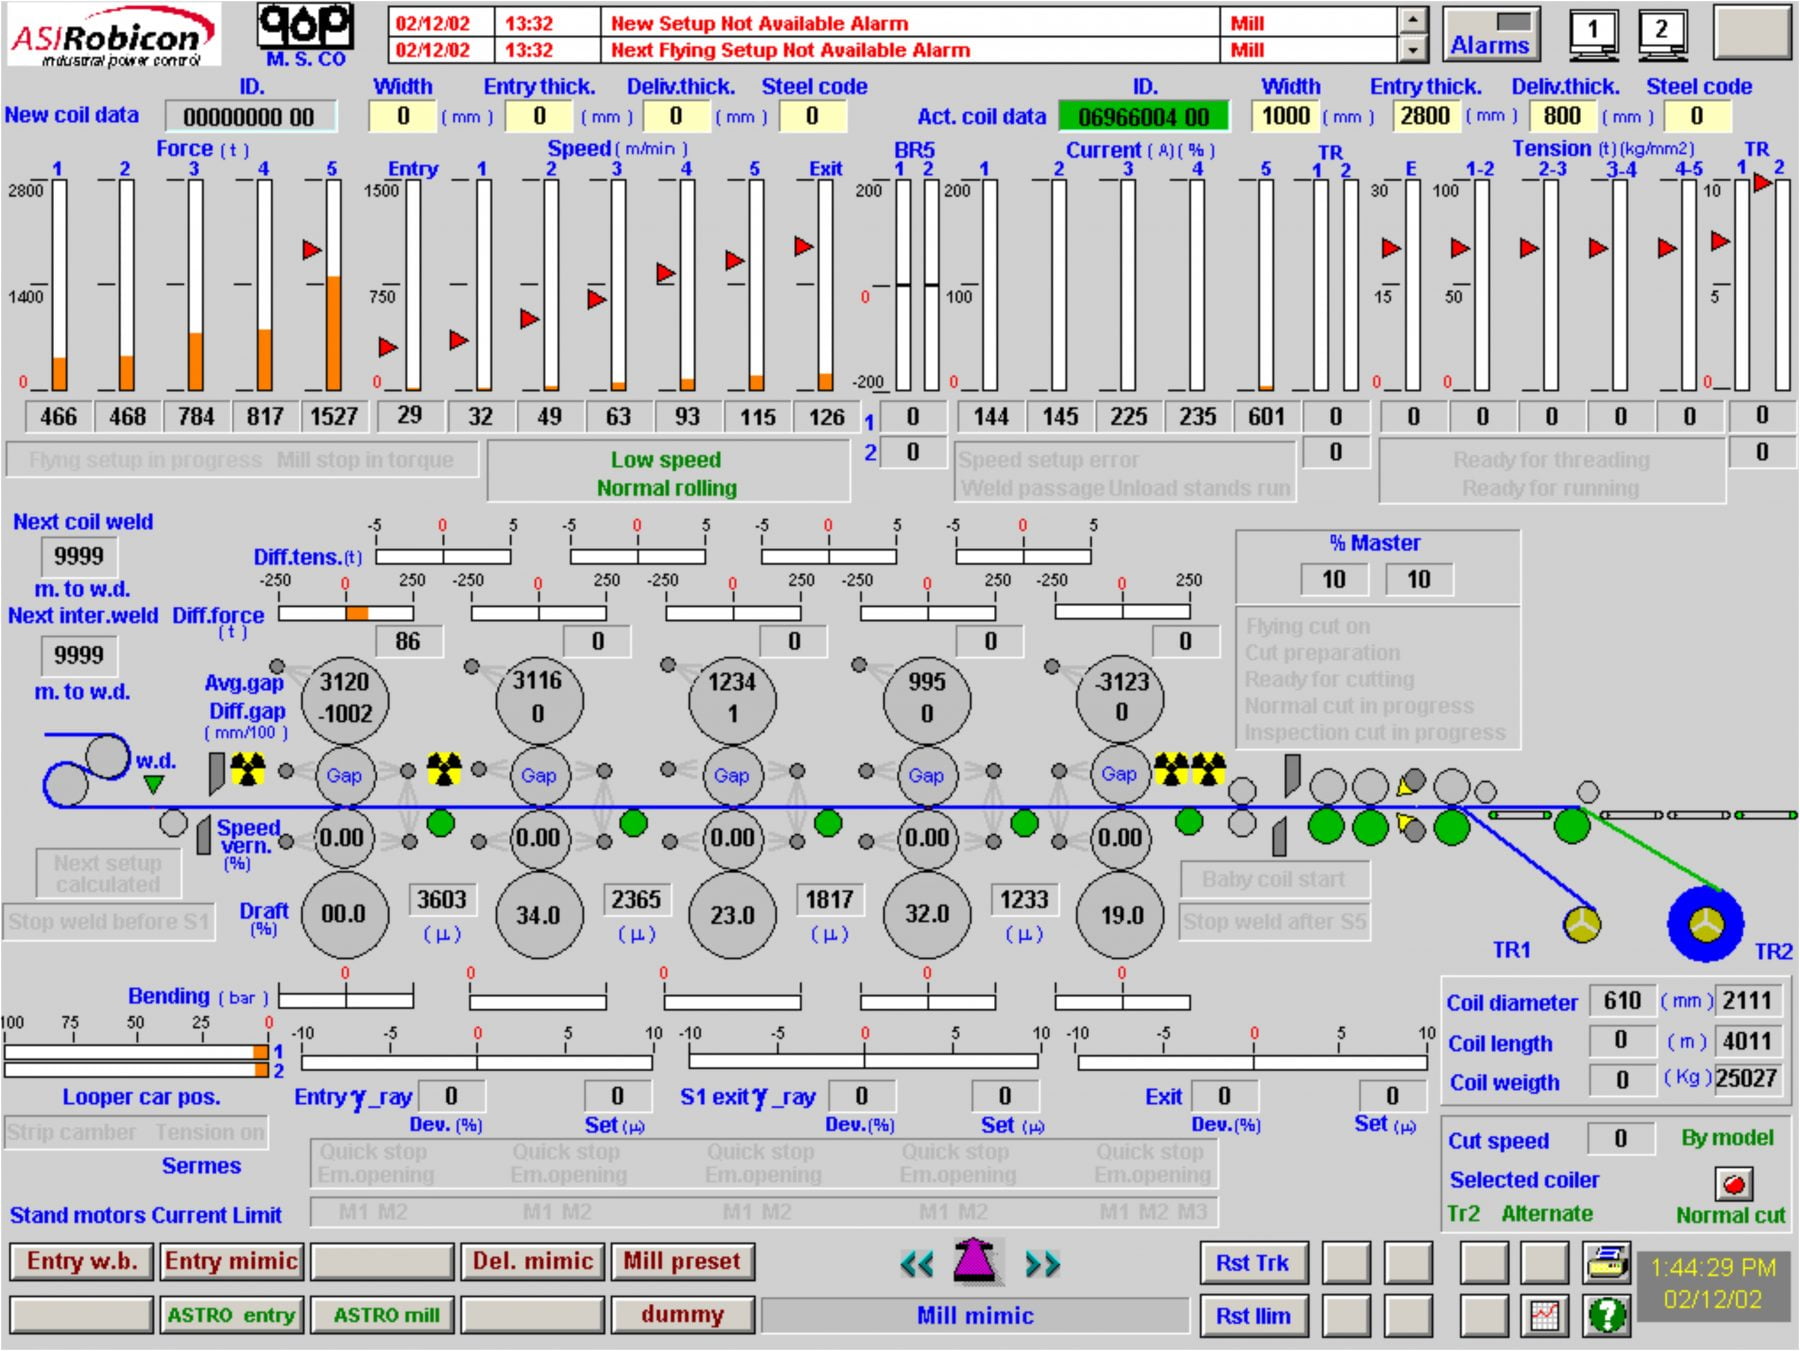Toggle the Gap control on stand 5
The image size is (1800, 1351).
click(x=1119, y=774)
